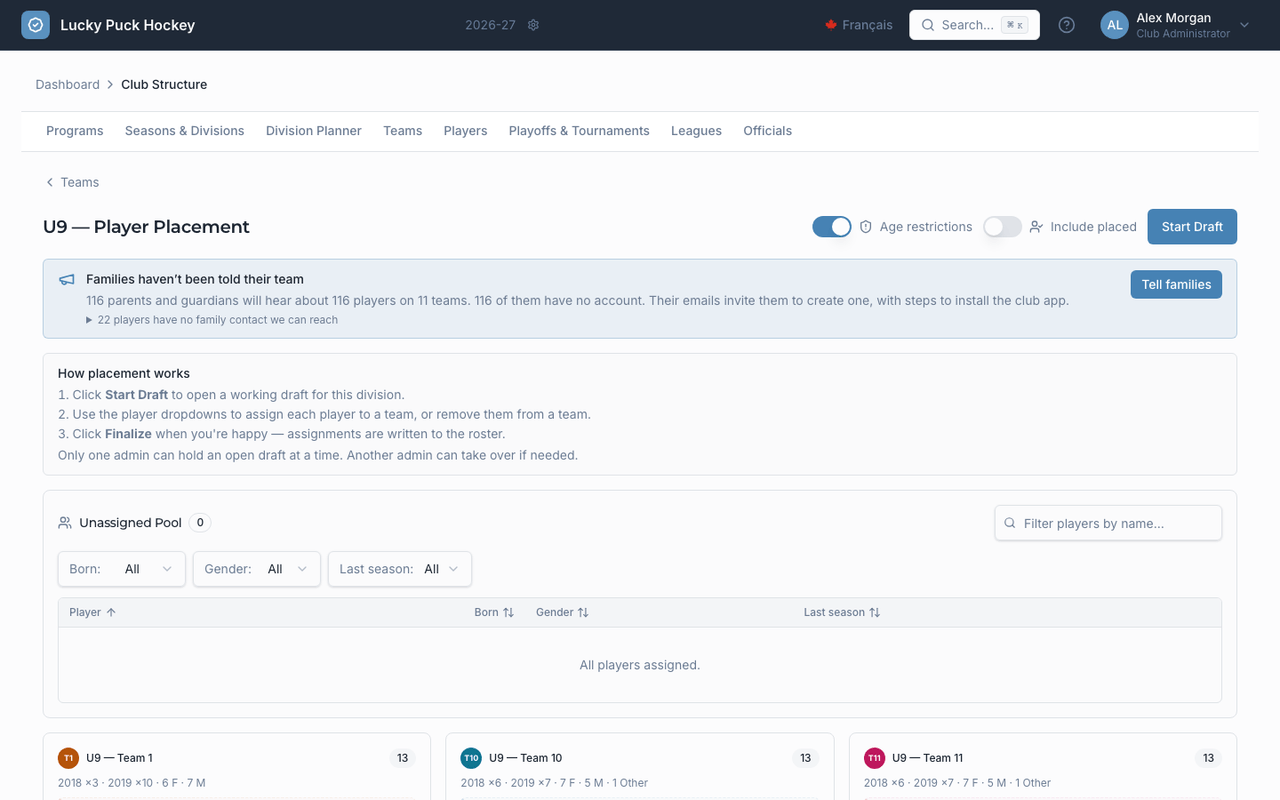Screen dimensions: 1280x800
Task: Open the Officials tab
Action: click(x=768, y=131)
